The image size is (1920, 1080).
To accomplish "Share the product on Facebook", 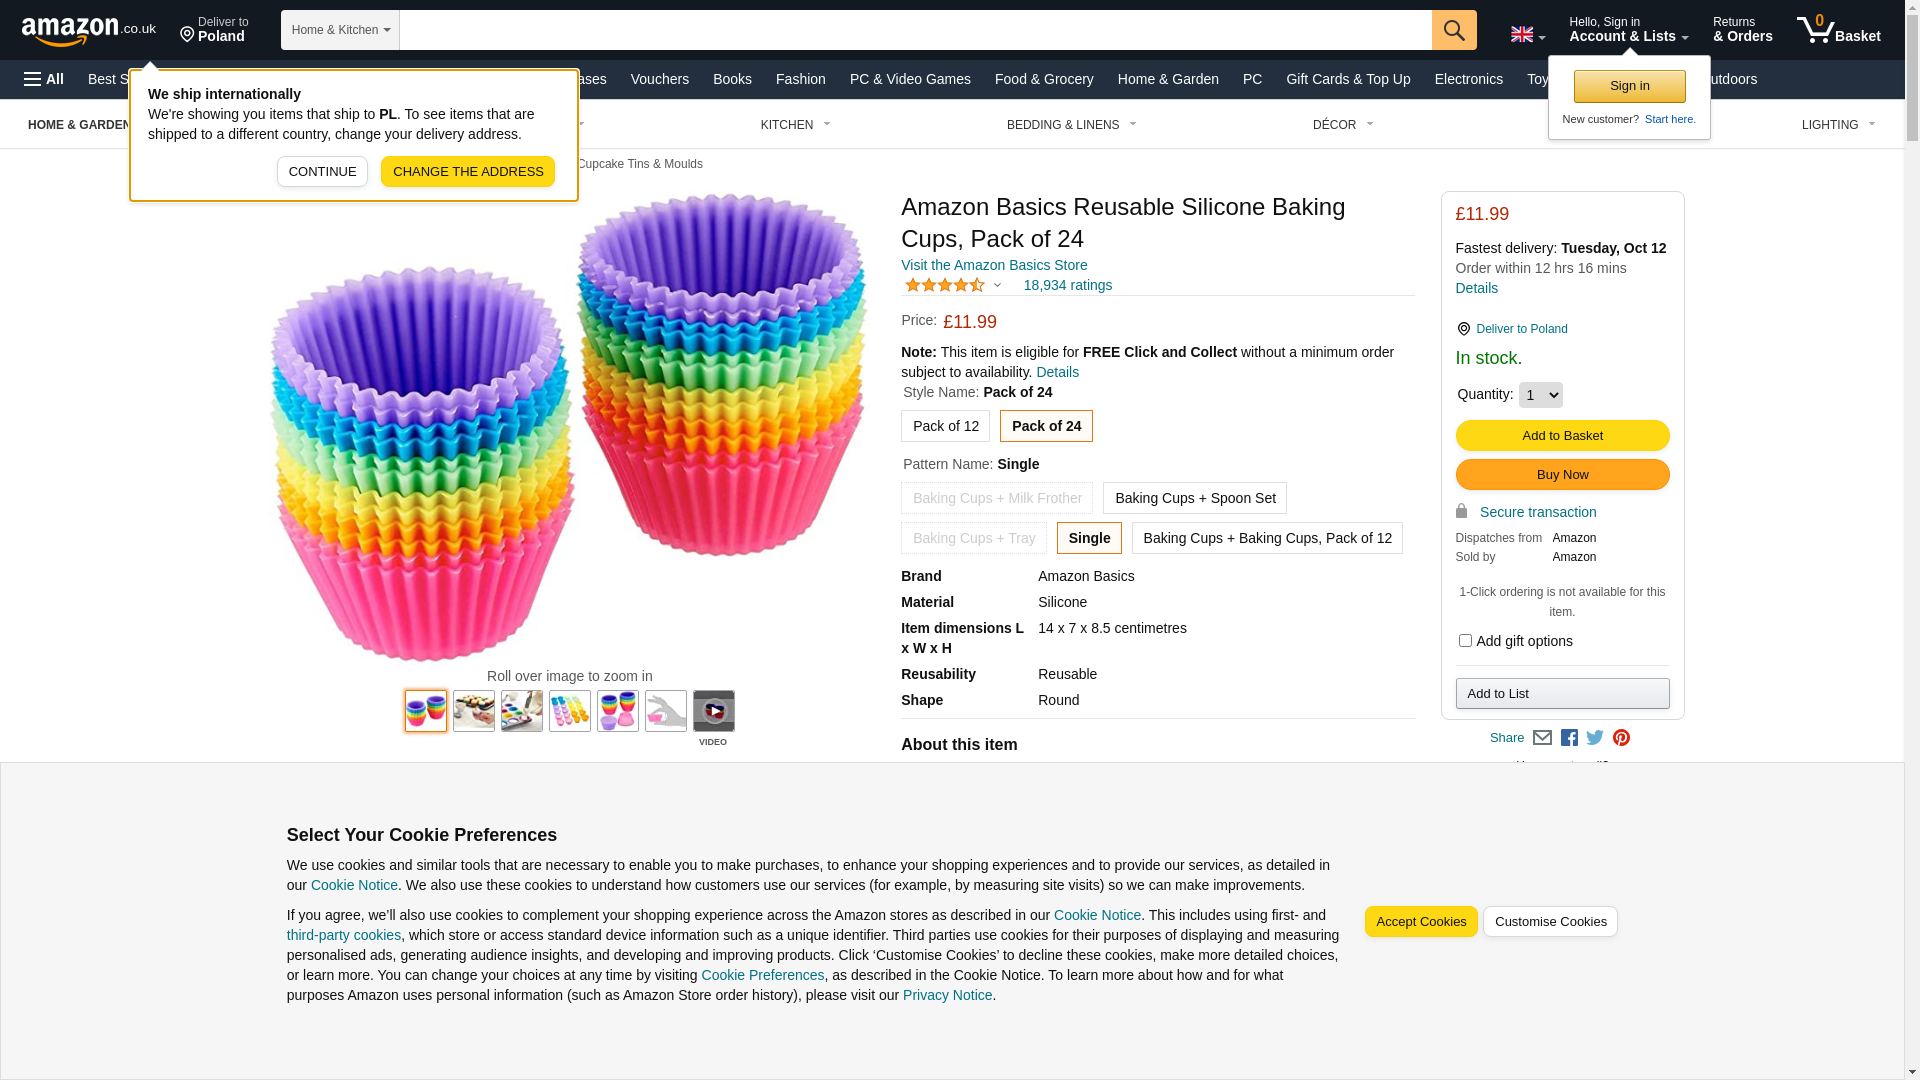I will click(x=1569, y=738).
